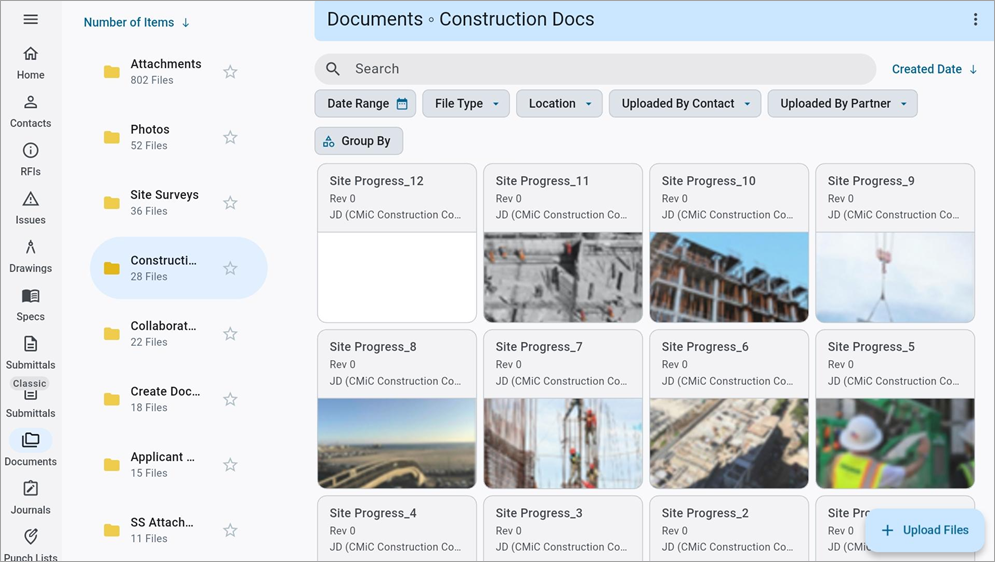This screenshot has height=562, width=995.
Task: Open the Site Progress_7 scaffolding thumbnail
Action: point(563,443)
